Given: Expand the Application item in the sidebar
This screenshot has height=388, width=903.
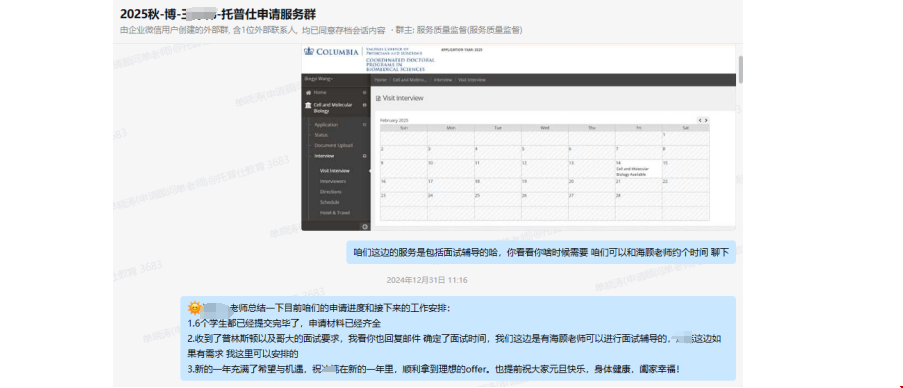Looking at the screenshot, I should pos(364,124).
